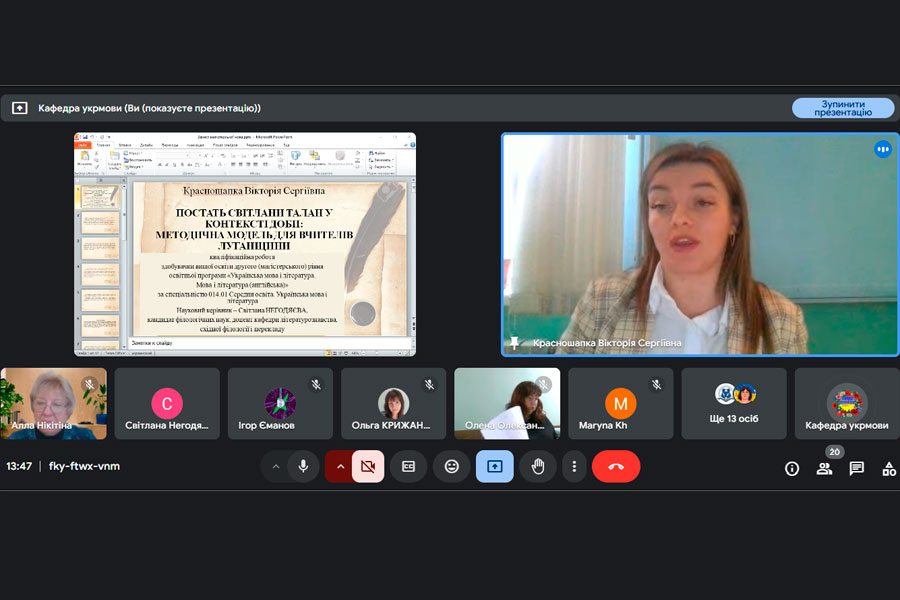Click Кафедра укрмови's flower avatar
900x600 pixels.
click(x=847, y=402)
